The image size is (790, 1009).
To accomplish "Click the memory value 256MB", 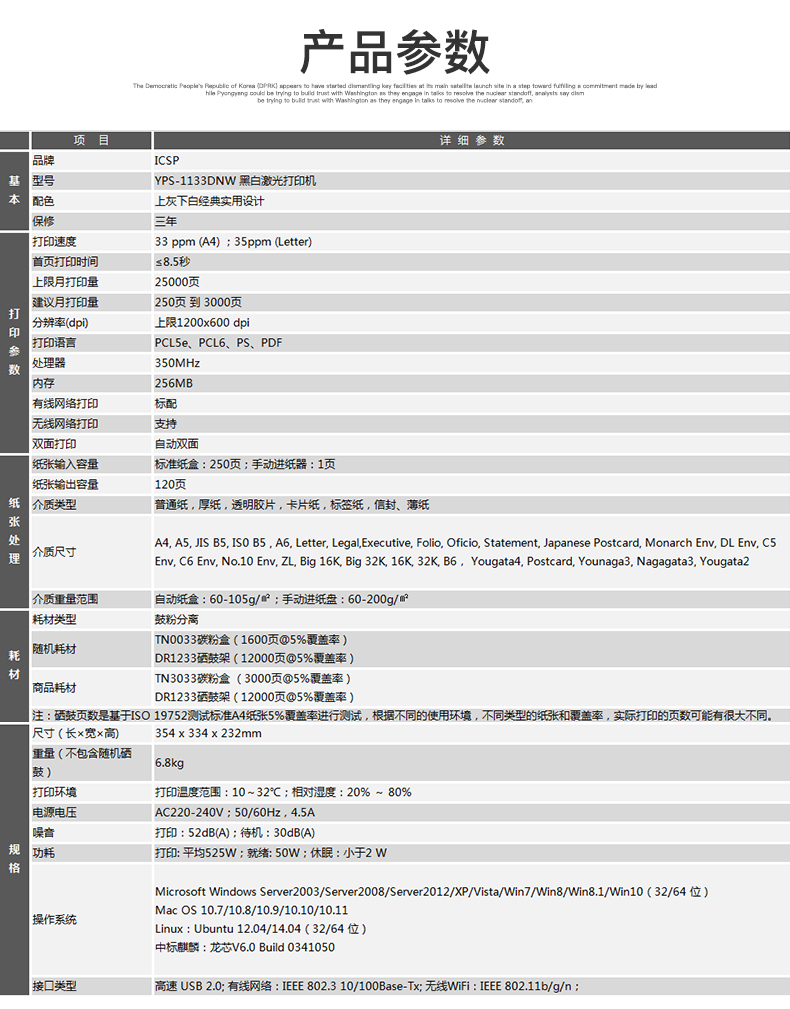I will pos(174,384).
